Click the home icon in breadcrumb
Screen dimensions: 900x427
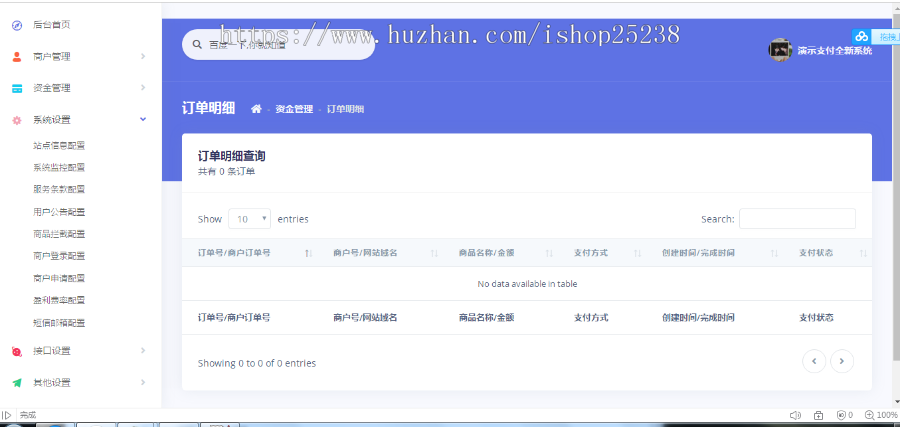(x=256, y=109)
